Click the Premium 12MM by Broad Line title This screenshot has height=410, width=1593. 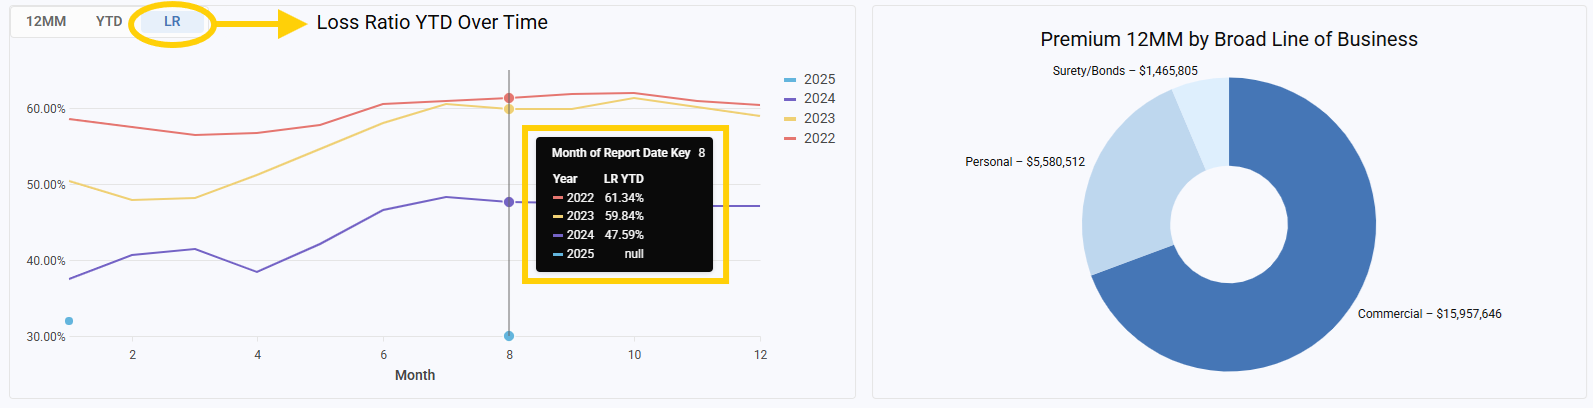pos(1228,39)
